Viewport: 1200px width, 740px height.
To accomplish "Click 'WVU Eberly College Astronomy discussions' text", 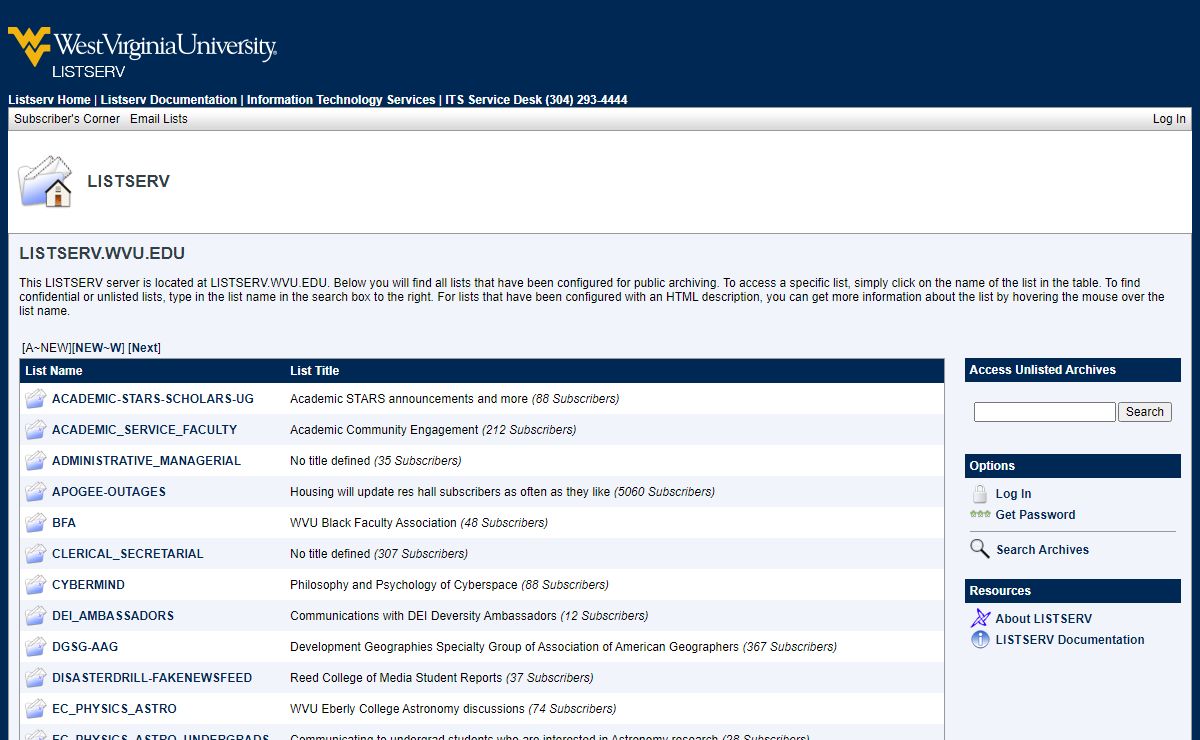I will point(407,709).
